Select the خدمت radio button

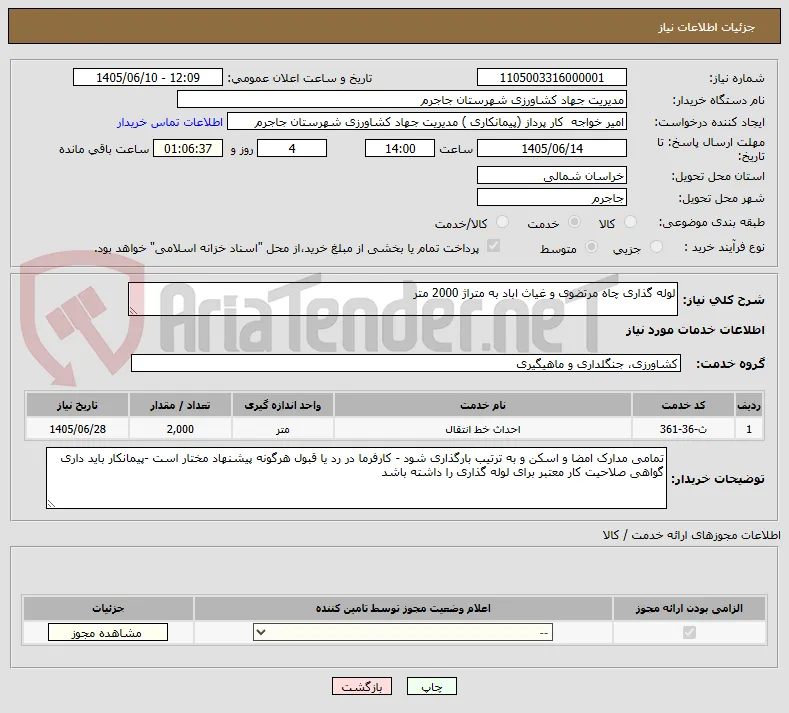coord(574,222)
